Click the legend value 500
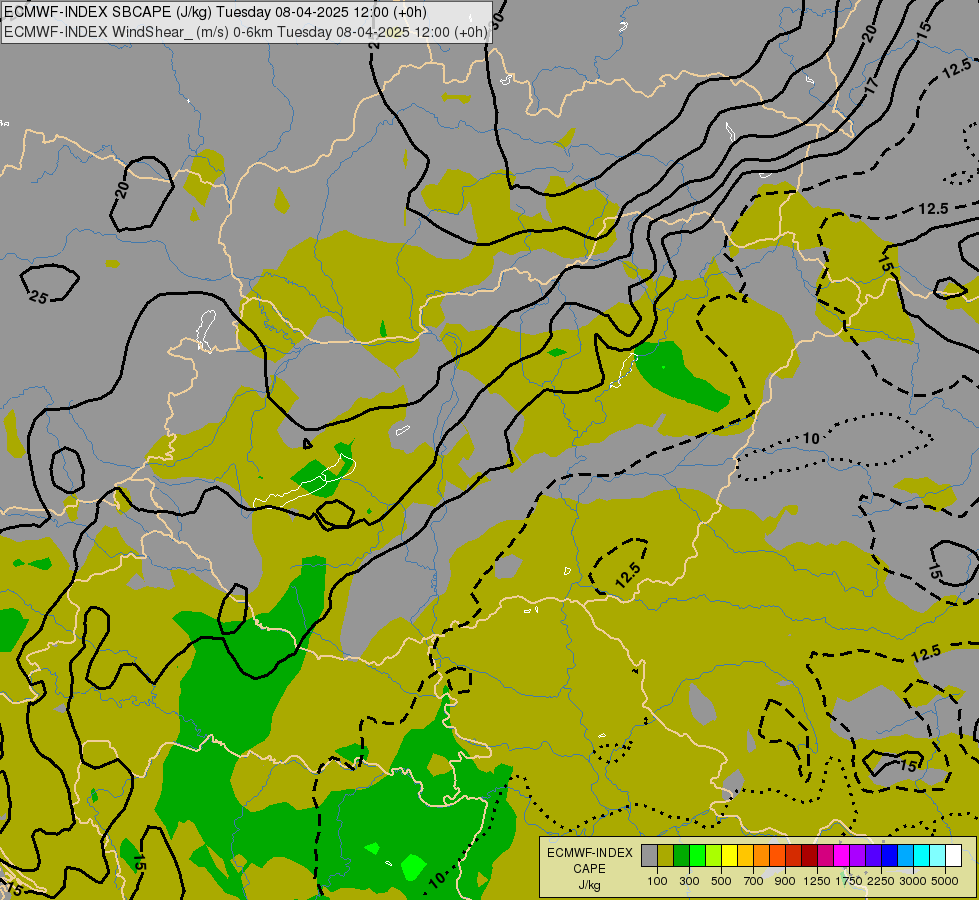 coord(721,881)
